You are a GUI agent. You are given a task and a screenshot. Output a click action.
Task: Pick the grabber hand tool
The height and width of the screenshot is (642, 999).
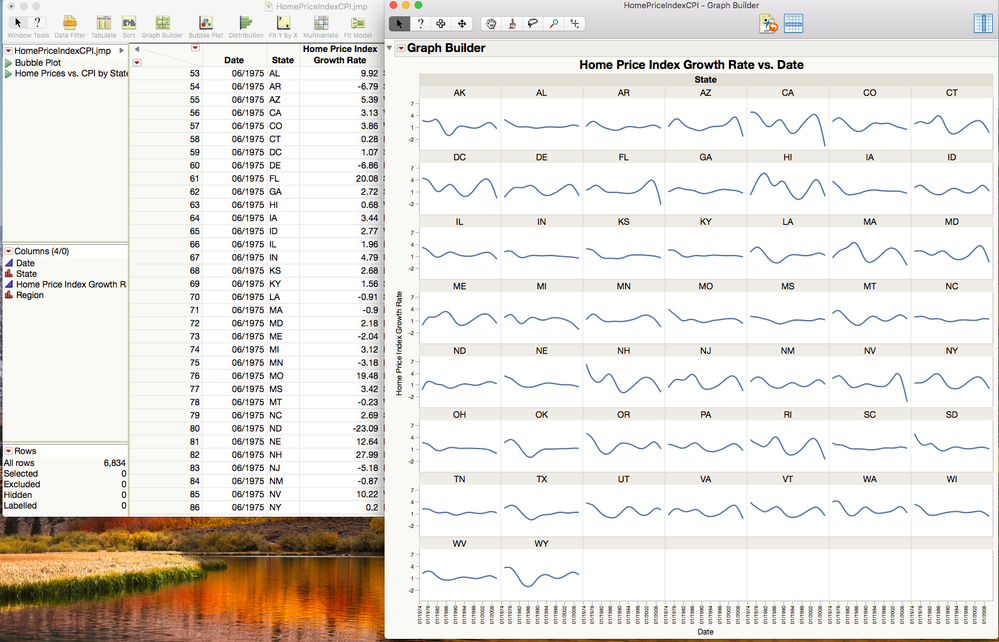[490, 23]
